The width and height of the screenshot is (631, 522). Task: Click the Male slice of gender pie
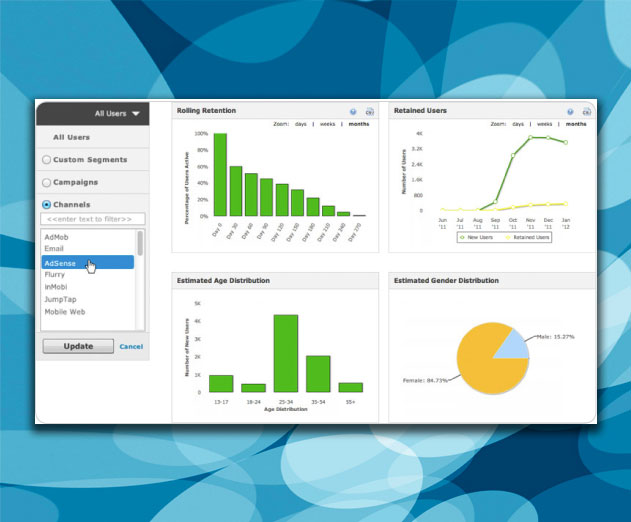click(x=515, y=346)
